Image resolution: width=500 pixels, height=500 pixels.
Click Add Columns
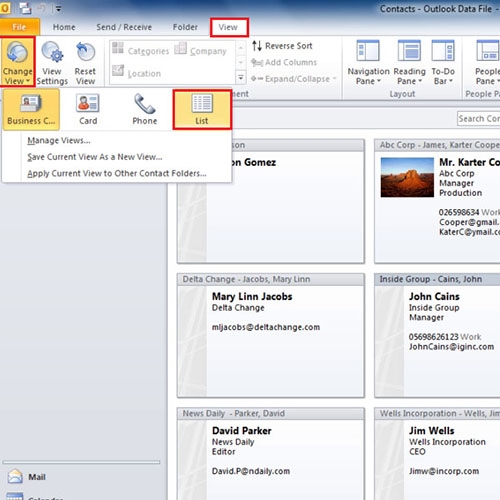click(284, 62)
